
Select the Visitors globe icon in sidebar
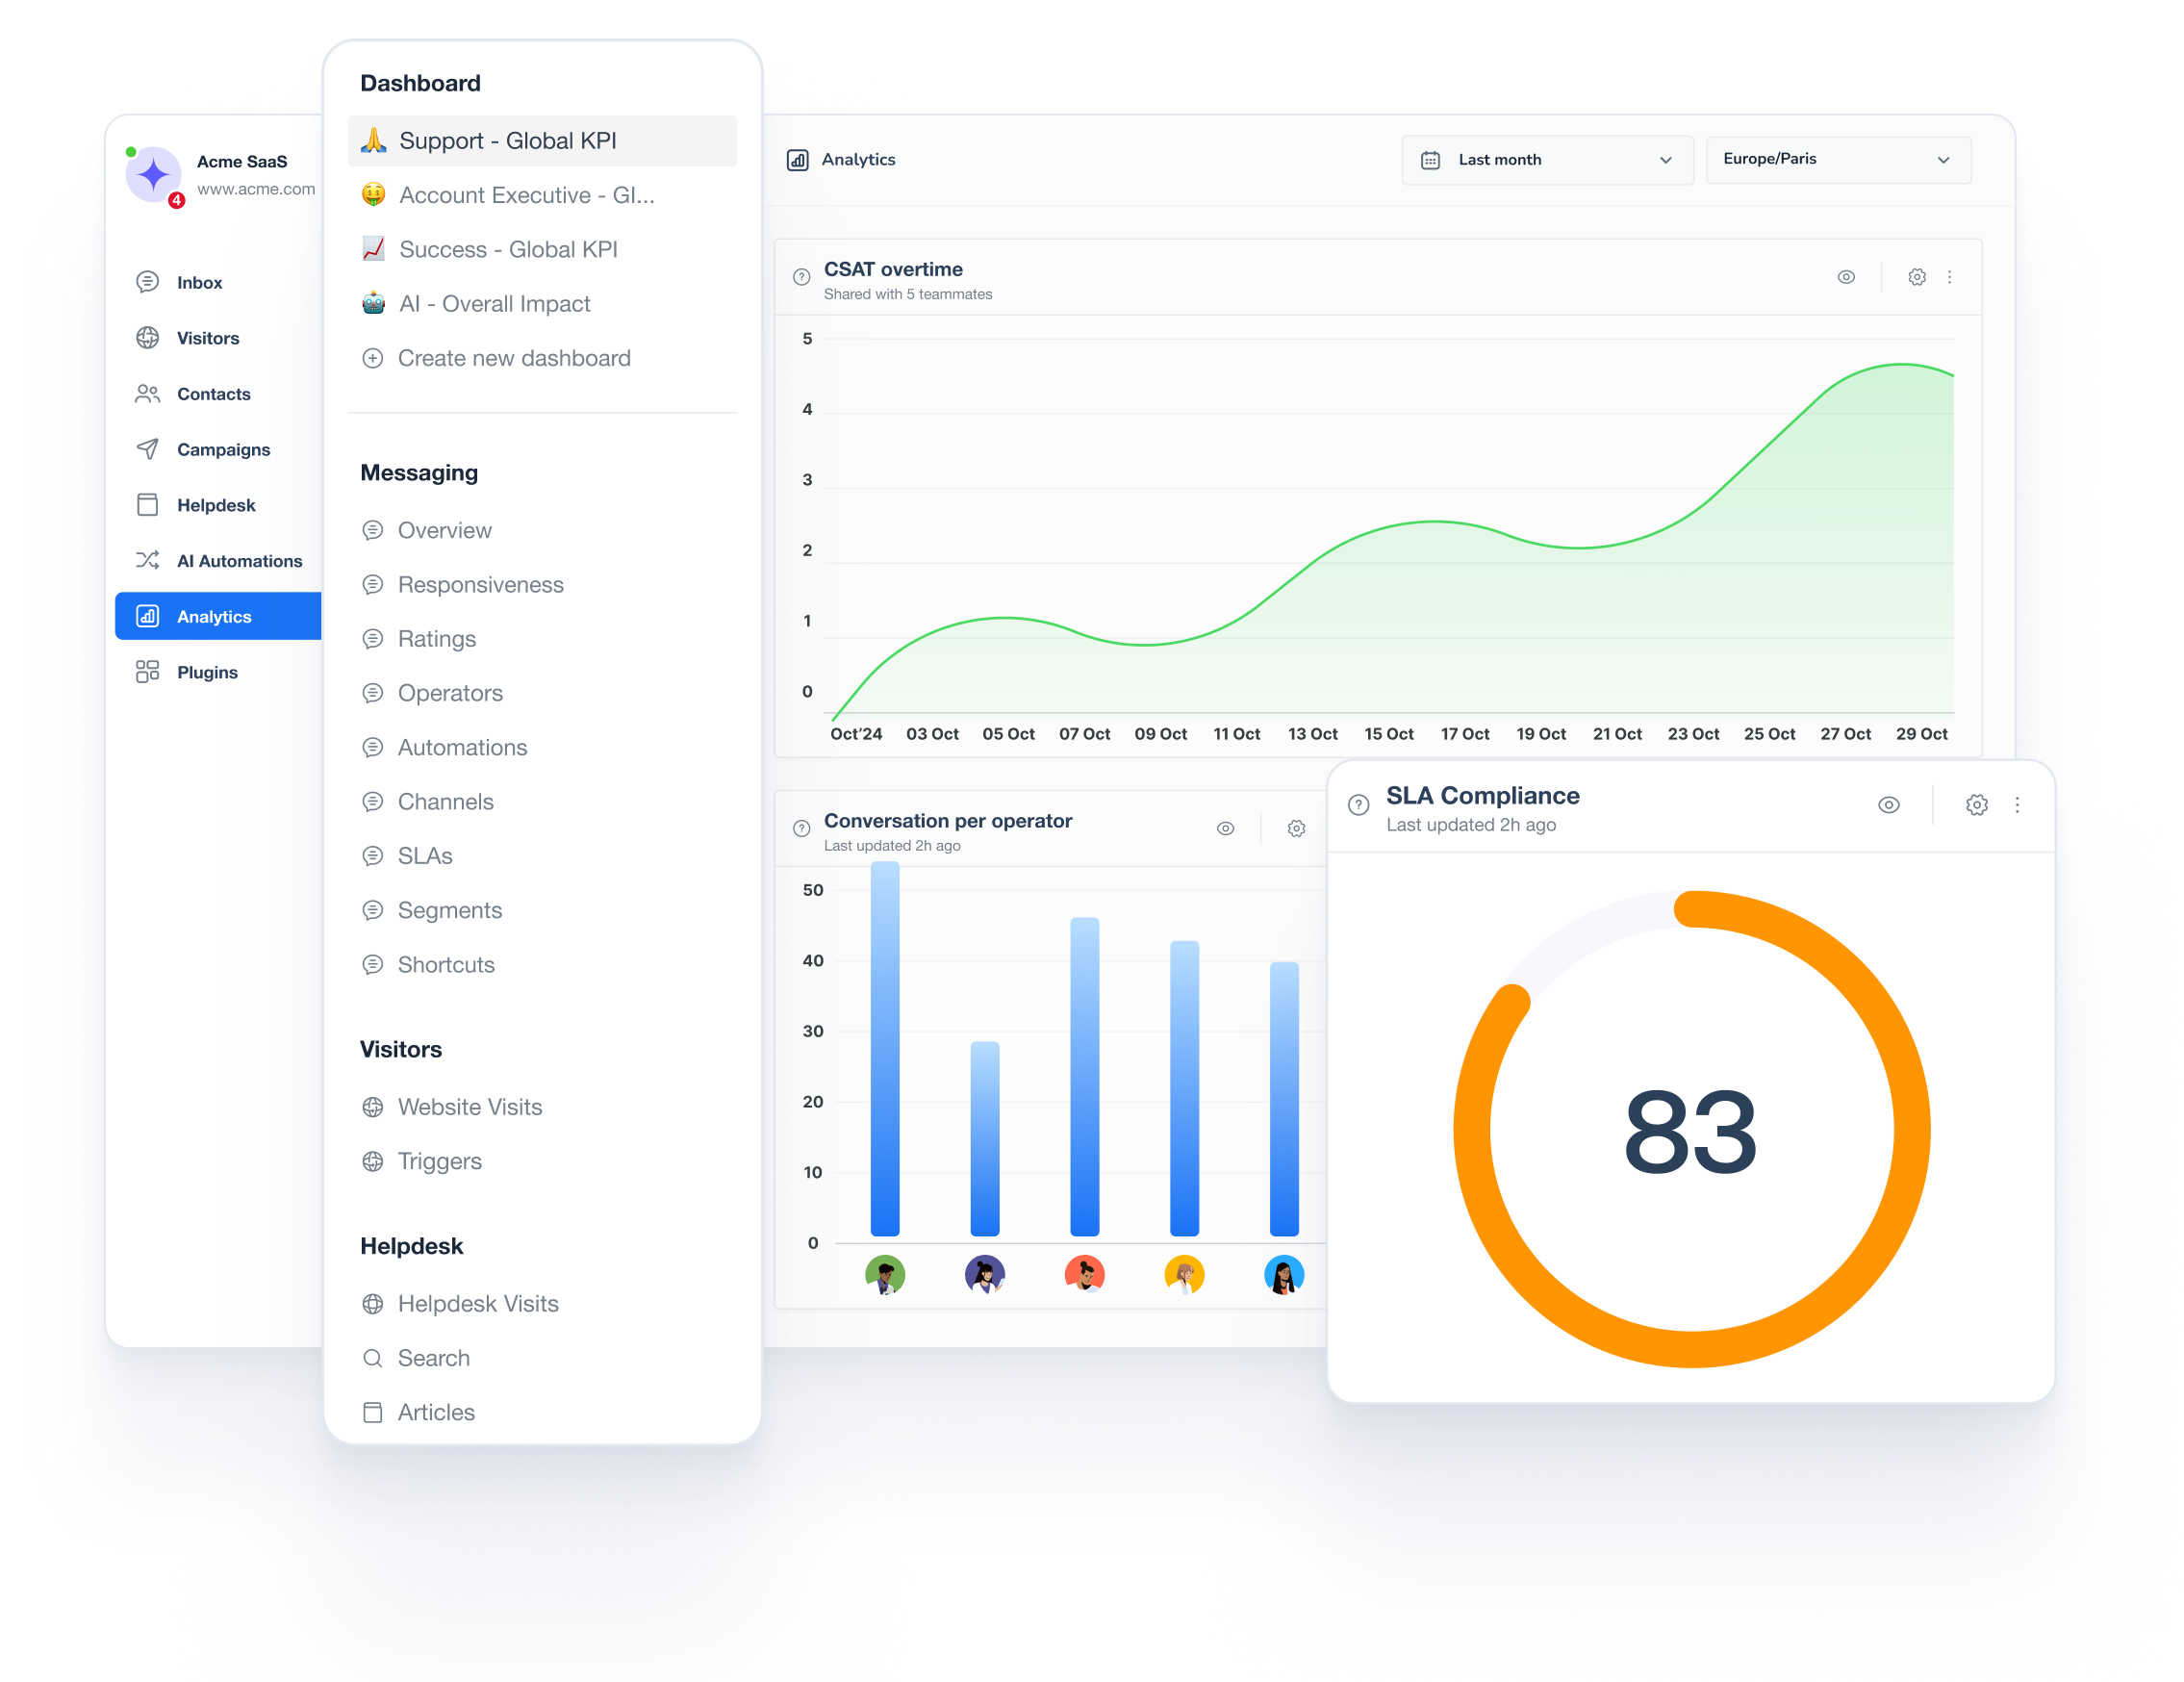point(147,338)
